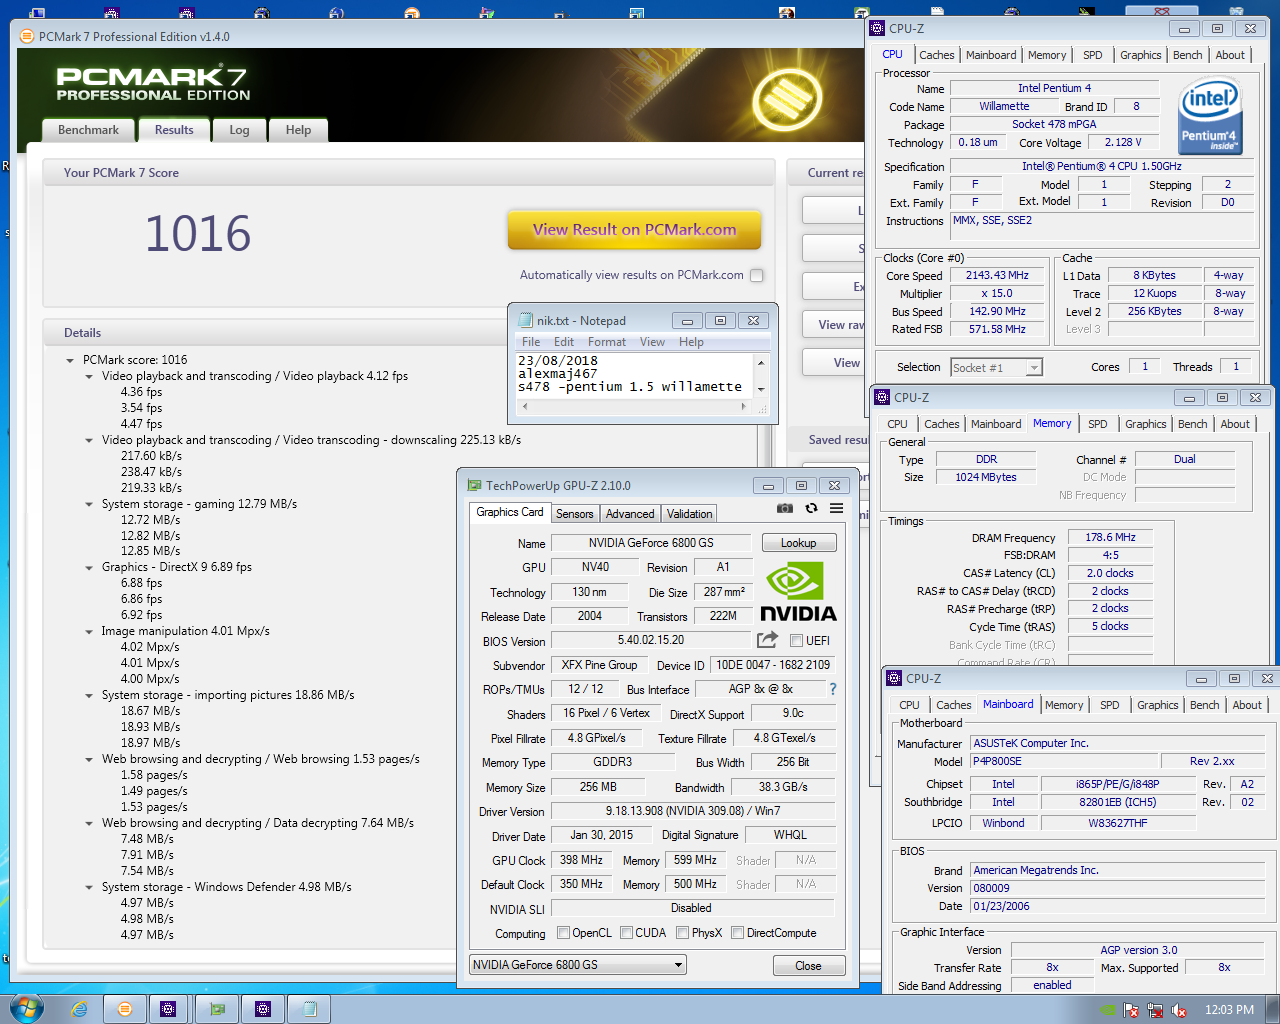1280x1024 pixels.
Task: Click the gold PCMark emblem in banner
Action: click(787, 98)
